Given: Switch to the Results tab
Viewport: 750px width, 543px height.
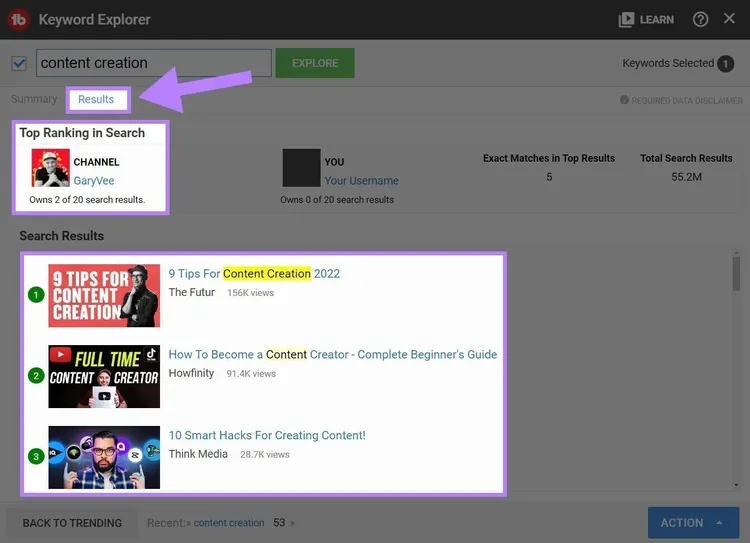Looking at the screenshot, I should tap(96, 100).
